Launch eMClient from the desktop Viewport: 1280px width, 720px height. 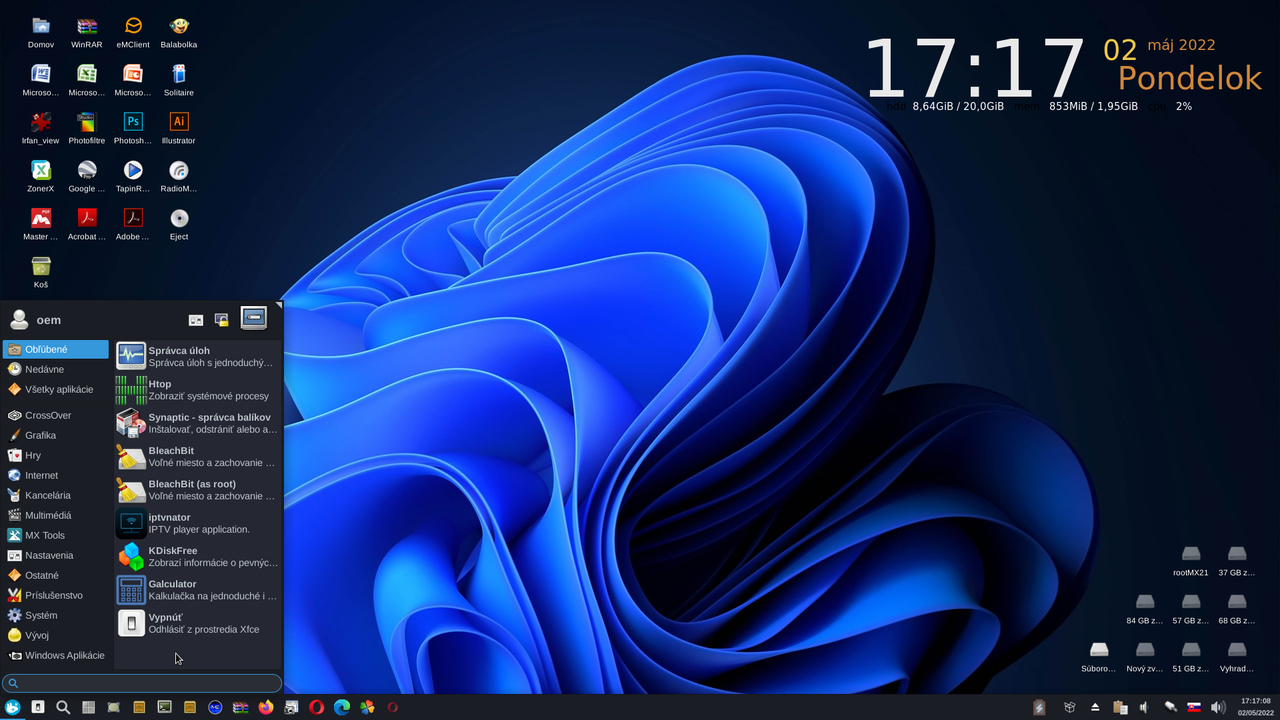point(133,32)
